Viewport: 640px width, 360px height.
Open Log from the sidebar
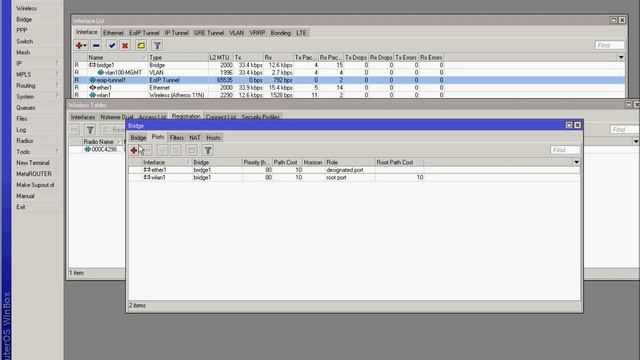21,129
